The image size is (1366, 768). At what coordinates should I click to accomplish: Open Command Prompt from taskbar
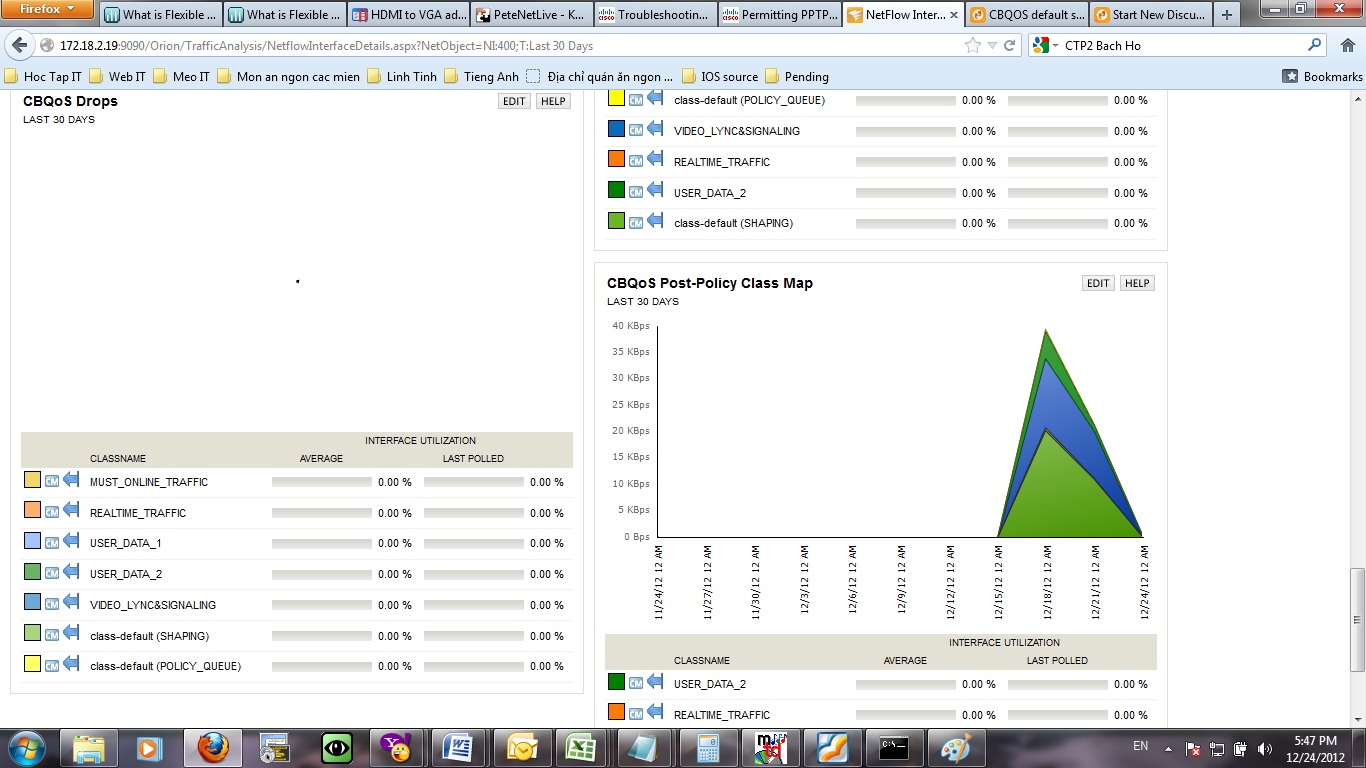pos(894,748)
